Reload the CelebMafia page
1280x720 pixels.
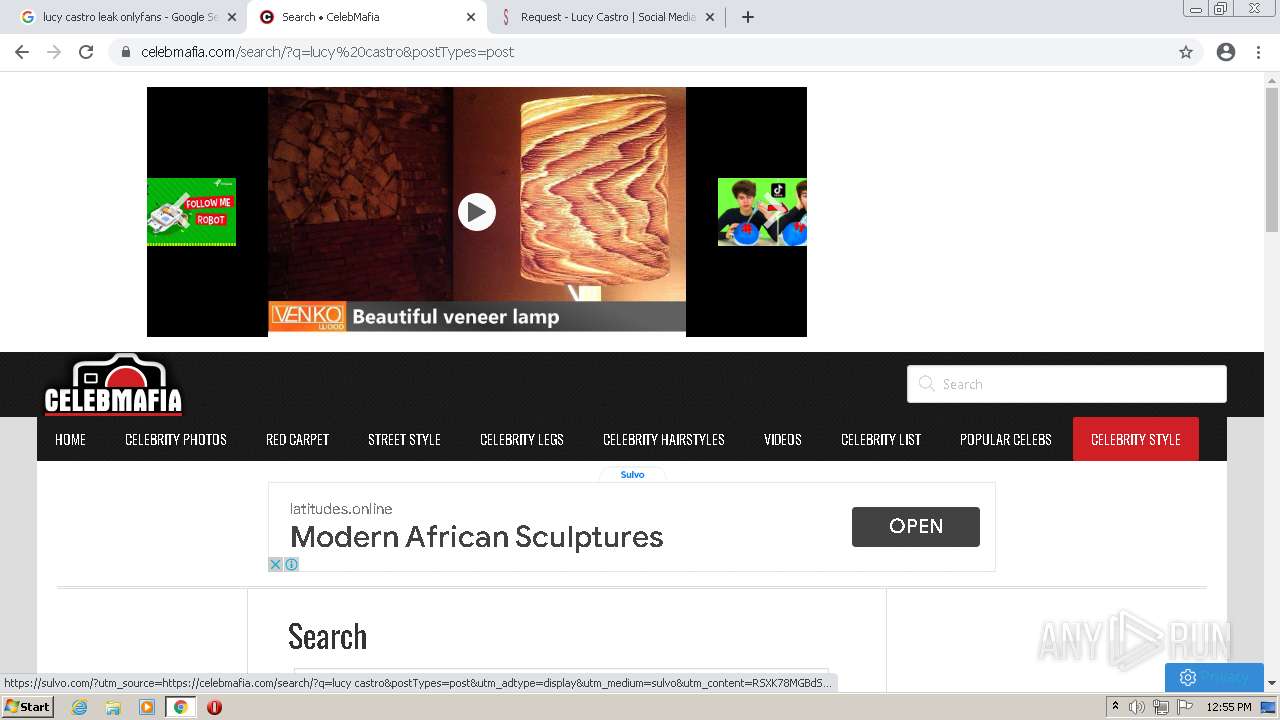coord(86,52)
